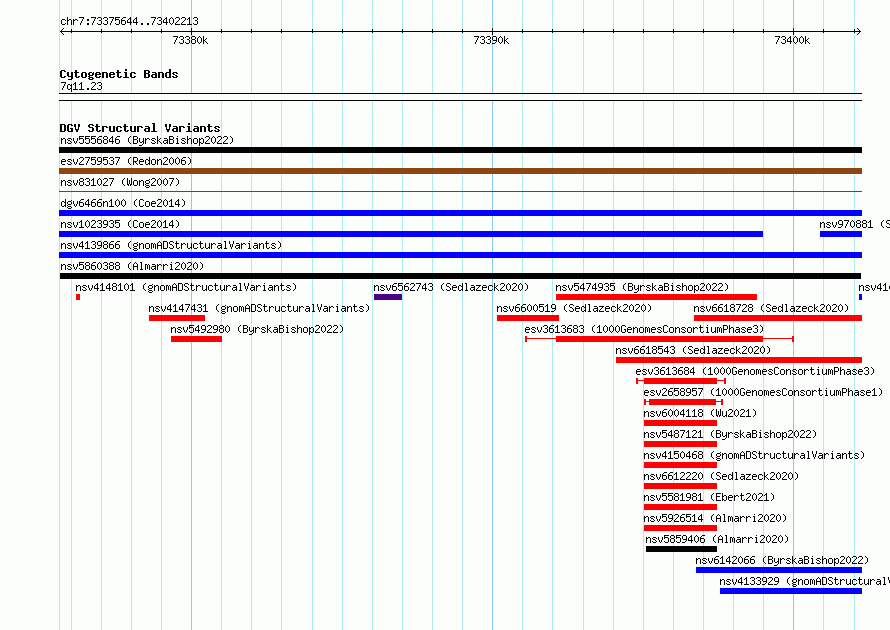Click the brown esv2759537 variant bar

(x=460, y=171)
